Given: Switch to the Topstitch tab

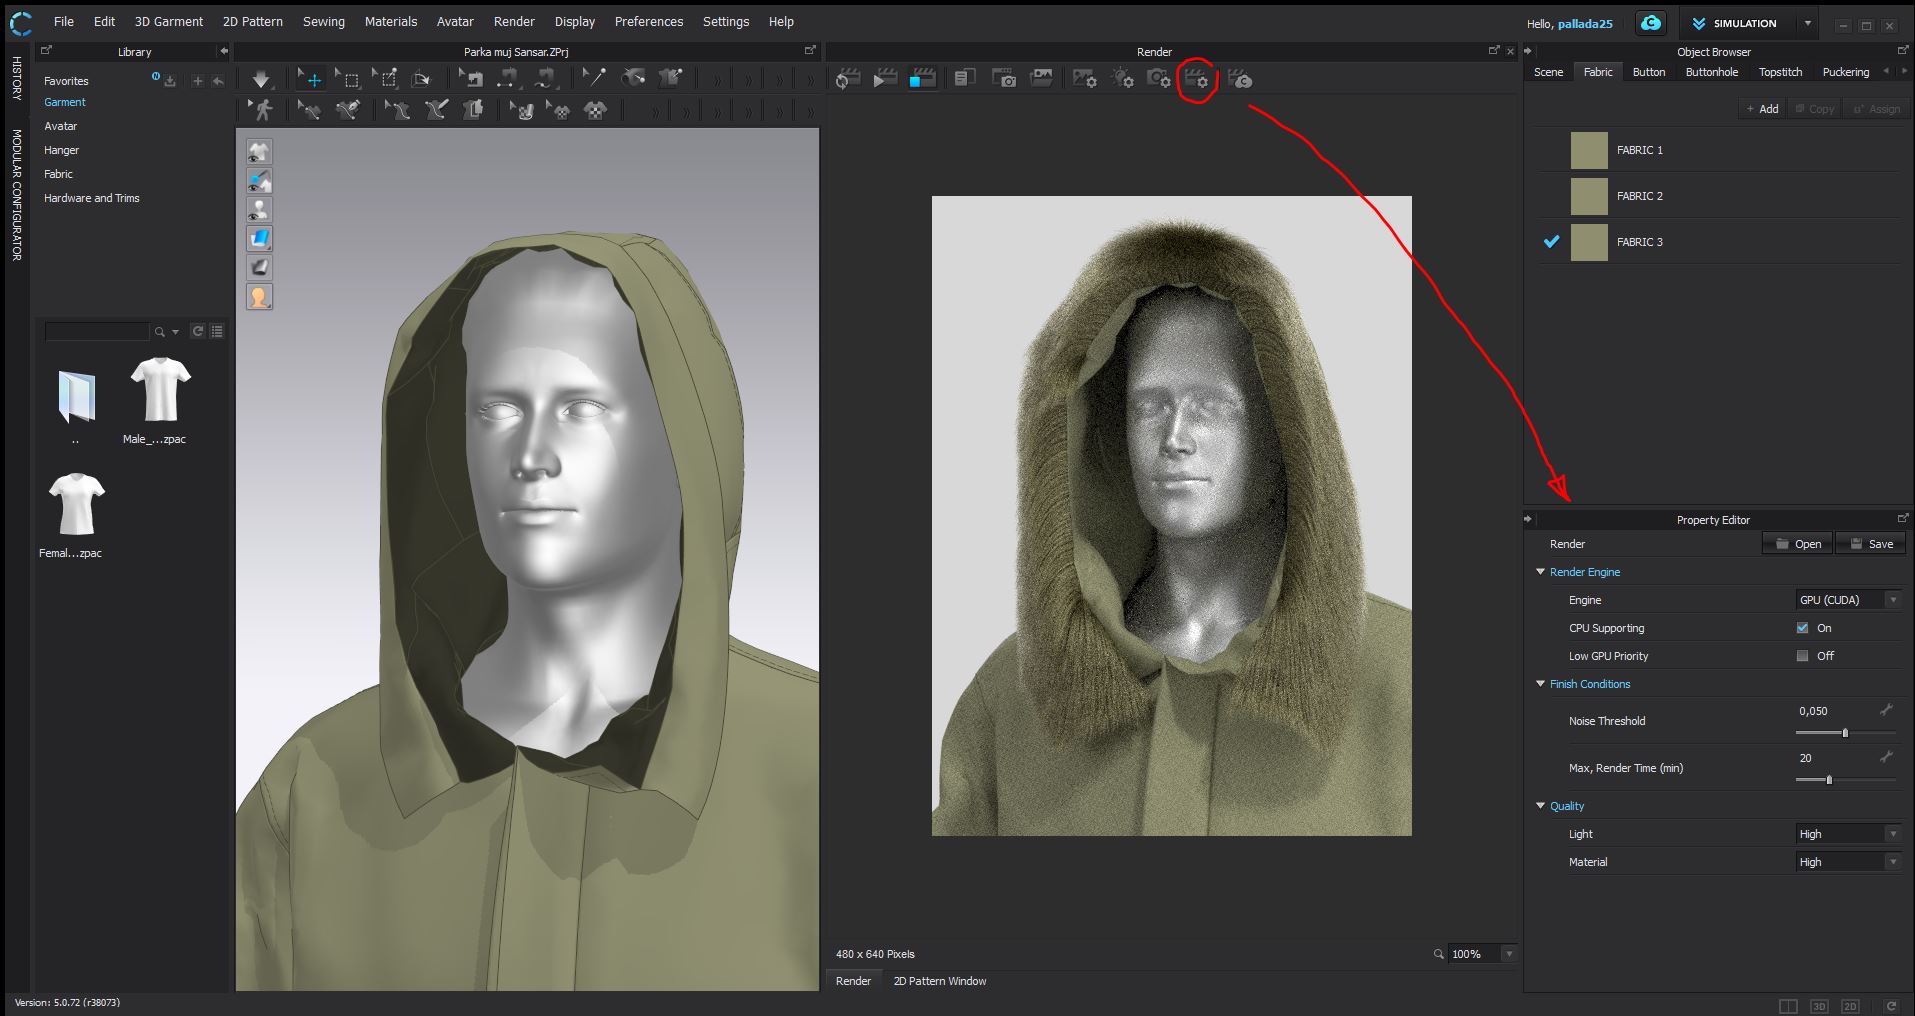Looking at the screenshot, I should click(1780, 72).
